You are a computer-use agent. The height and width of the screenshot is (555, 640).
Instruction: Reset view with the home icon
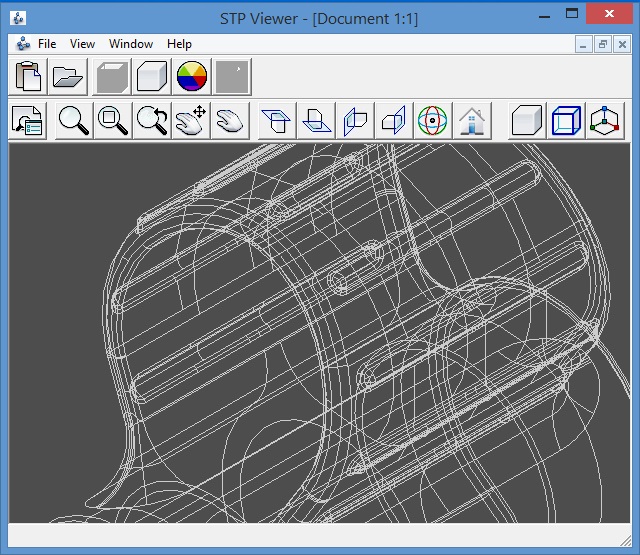point(472,121)
